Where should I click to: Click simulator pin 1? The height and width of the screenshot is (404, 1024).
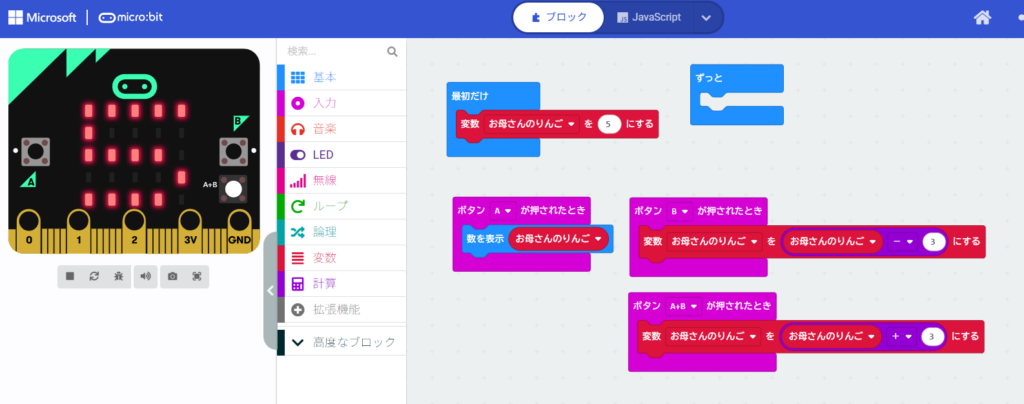tap(79, 230)
